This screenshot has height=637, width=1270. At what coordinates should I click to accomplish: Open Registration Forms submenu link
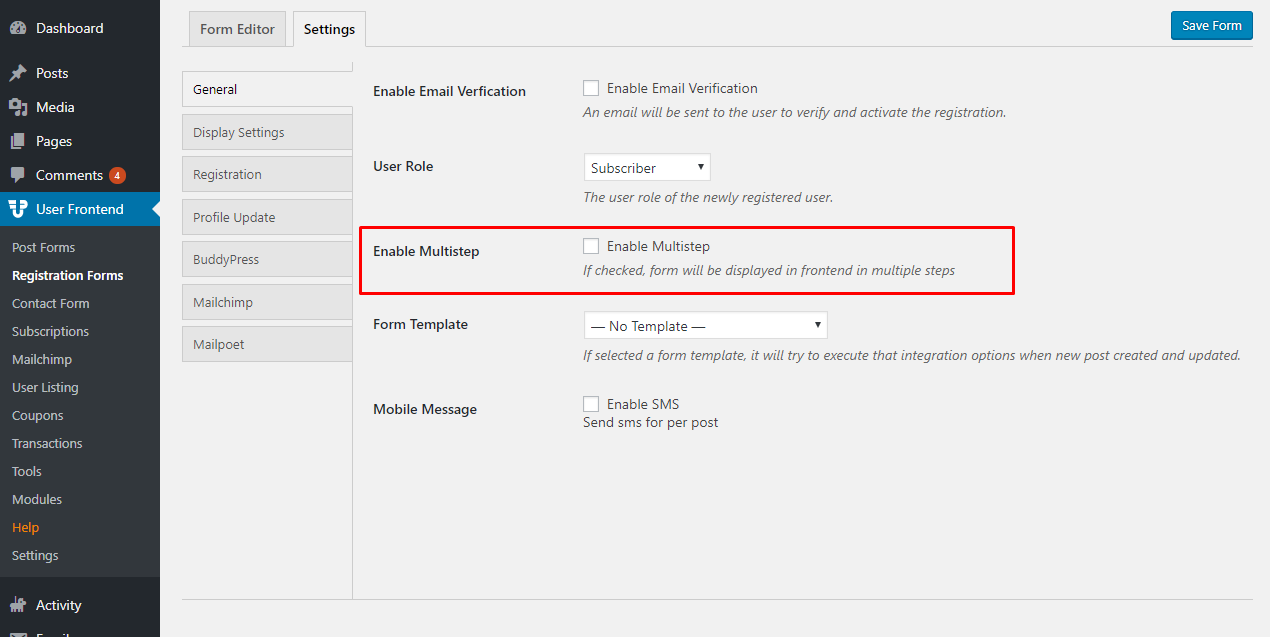point(68,275)
